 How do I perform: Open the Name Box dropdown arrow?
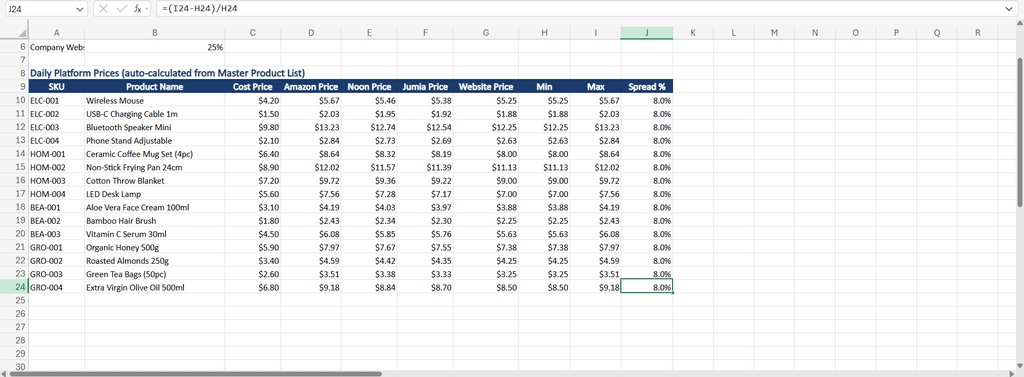79,8
